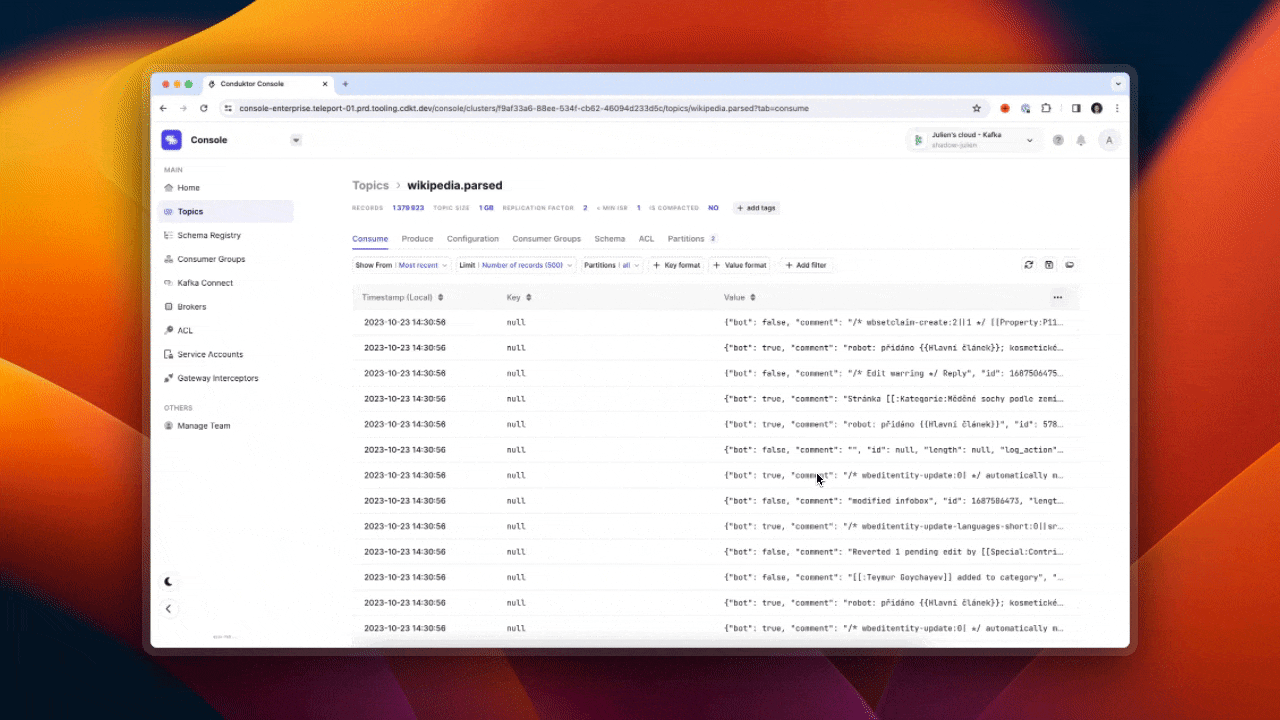Open the notifications bell

point(1081,140)
